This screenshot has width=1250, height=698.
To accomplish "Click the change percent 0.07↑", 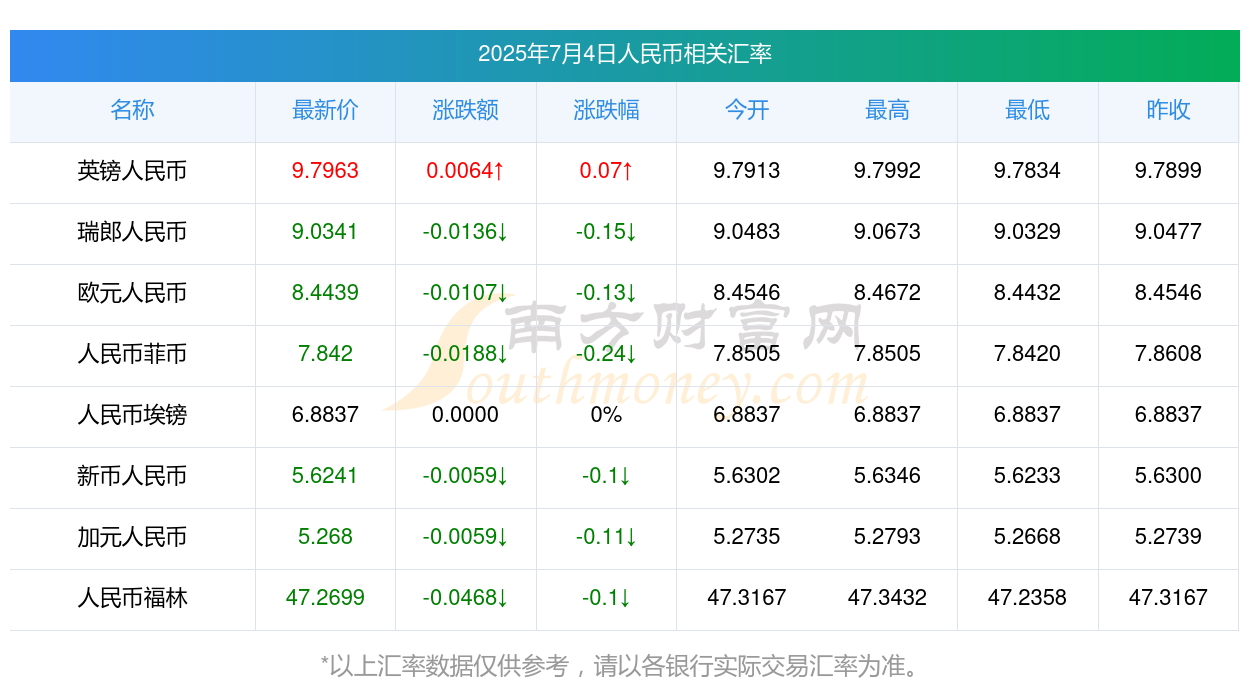I will pyautogui.click(x=606, y=171).
